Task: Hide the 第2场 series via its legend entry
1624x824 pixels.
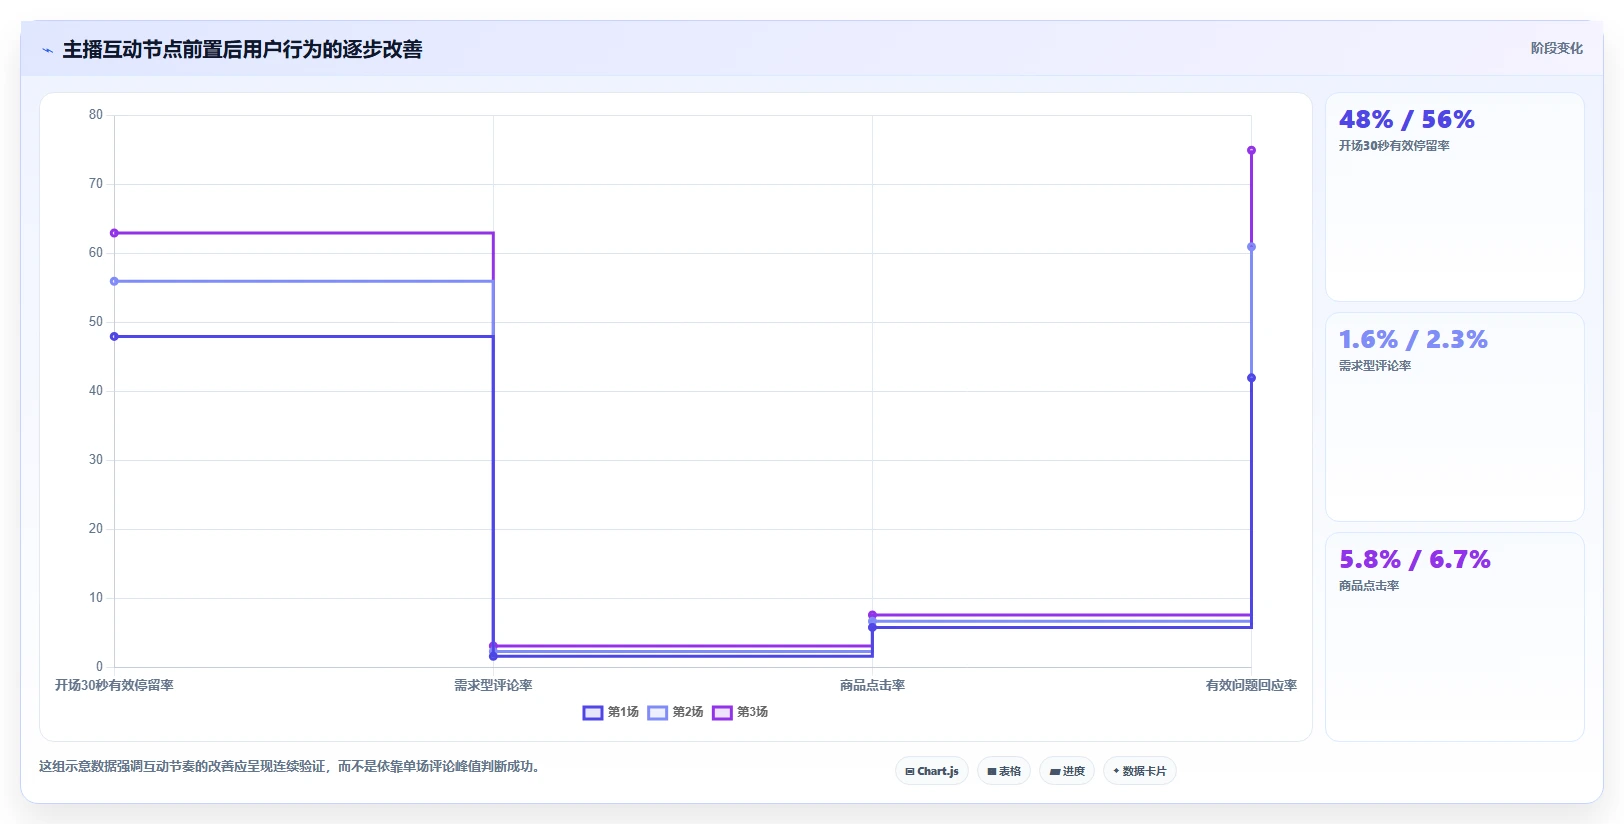Action: 676,713
